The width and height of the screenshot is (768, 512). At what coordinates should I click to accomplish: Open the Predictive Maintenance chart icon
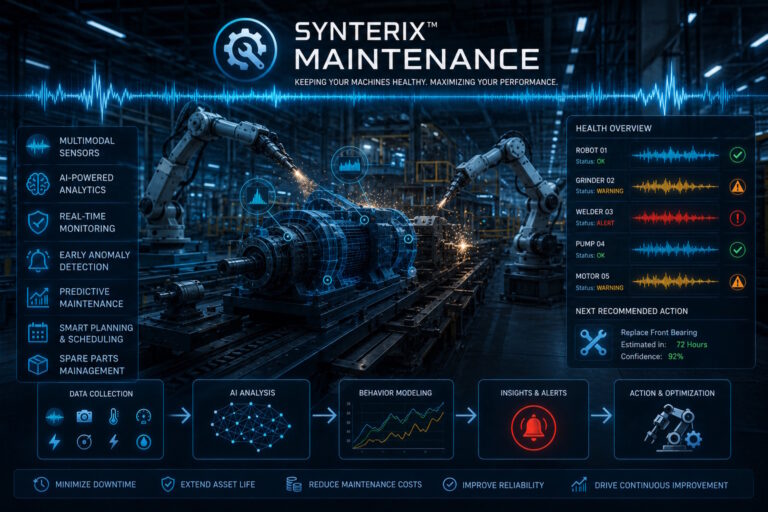38,297
